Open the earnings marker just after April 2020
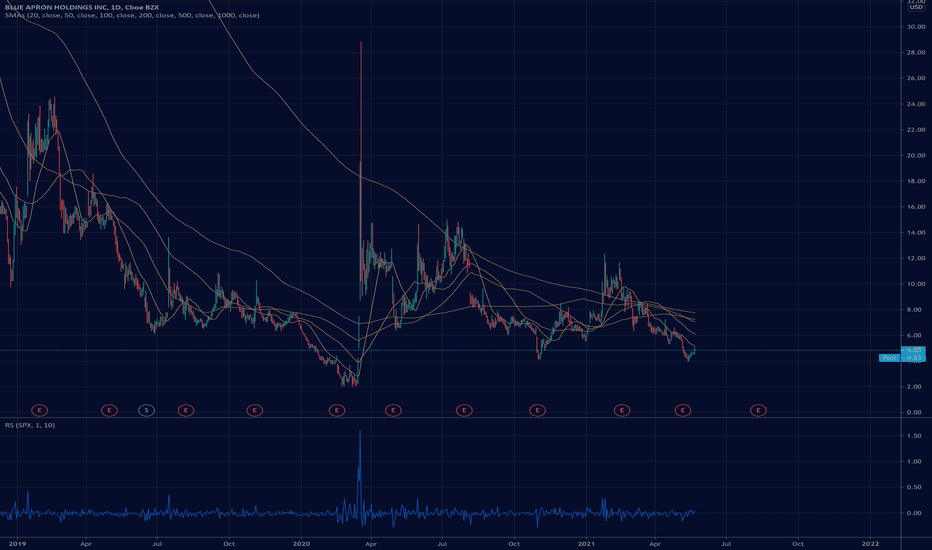932x550 pixels. [393, 410]
